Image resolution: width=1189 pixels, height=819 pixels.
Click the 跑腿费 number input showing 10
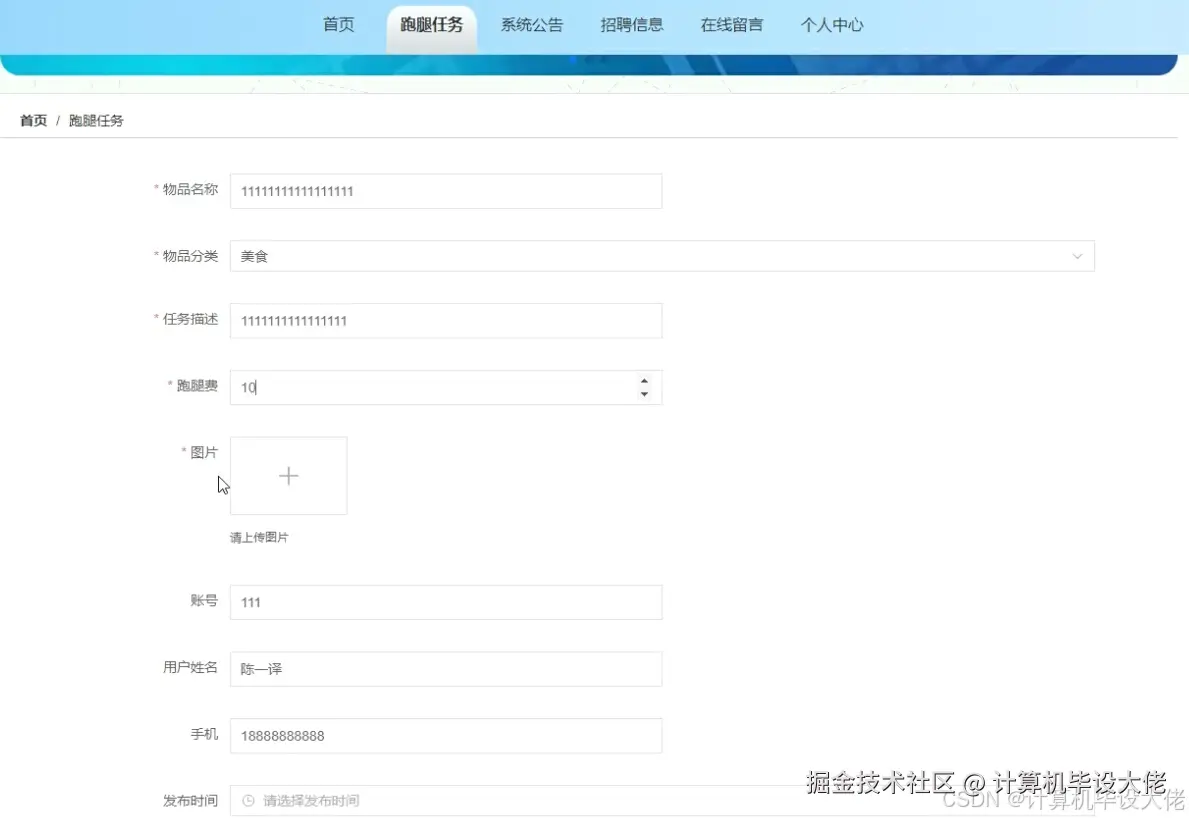(430, 387)
